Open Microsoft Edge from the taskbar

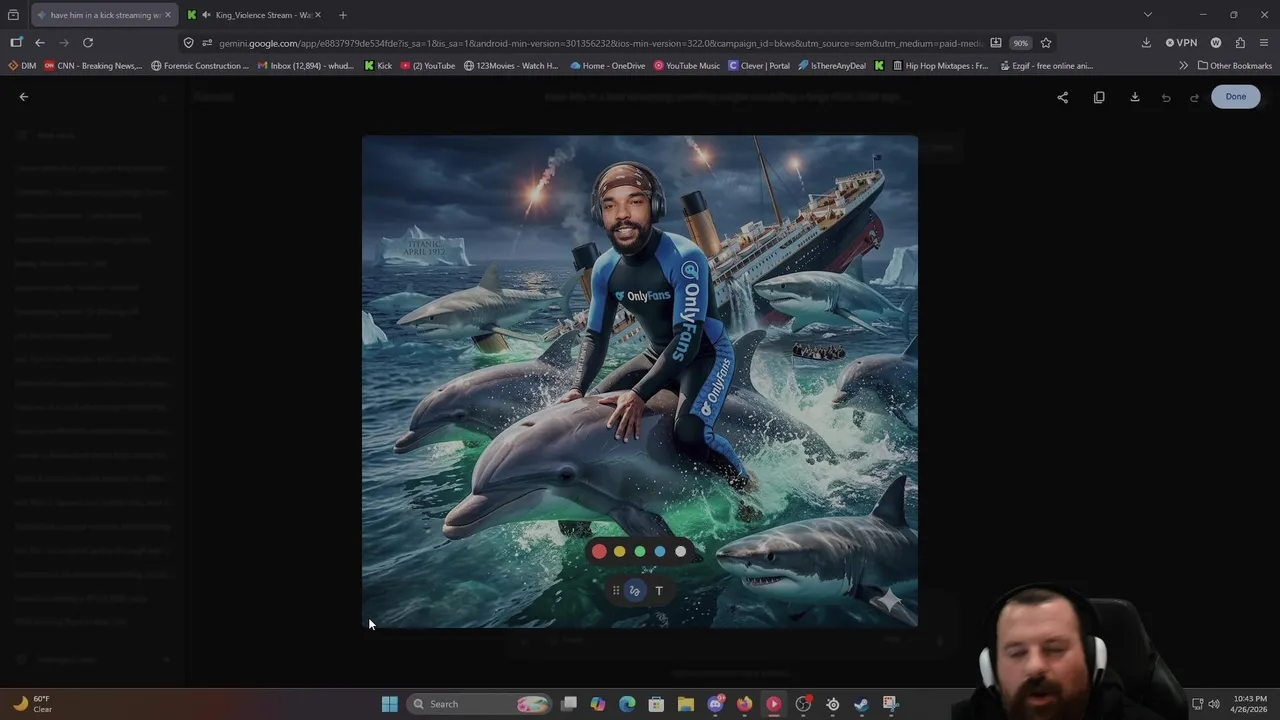tap(627, 704)
